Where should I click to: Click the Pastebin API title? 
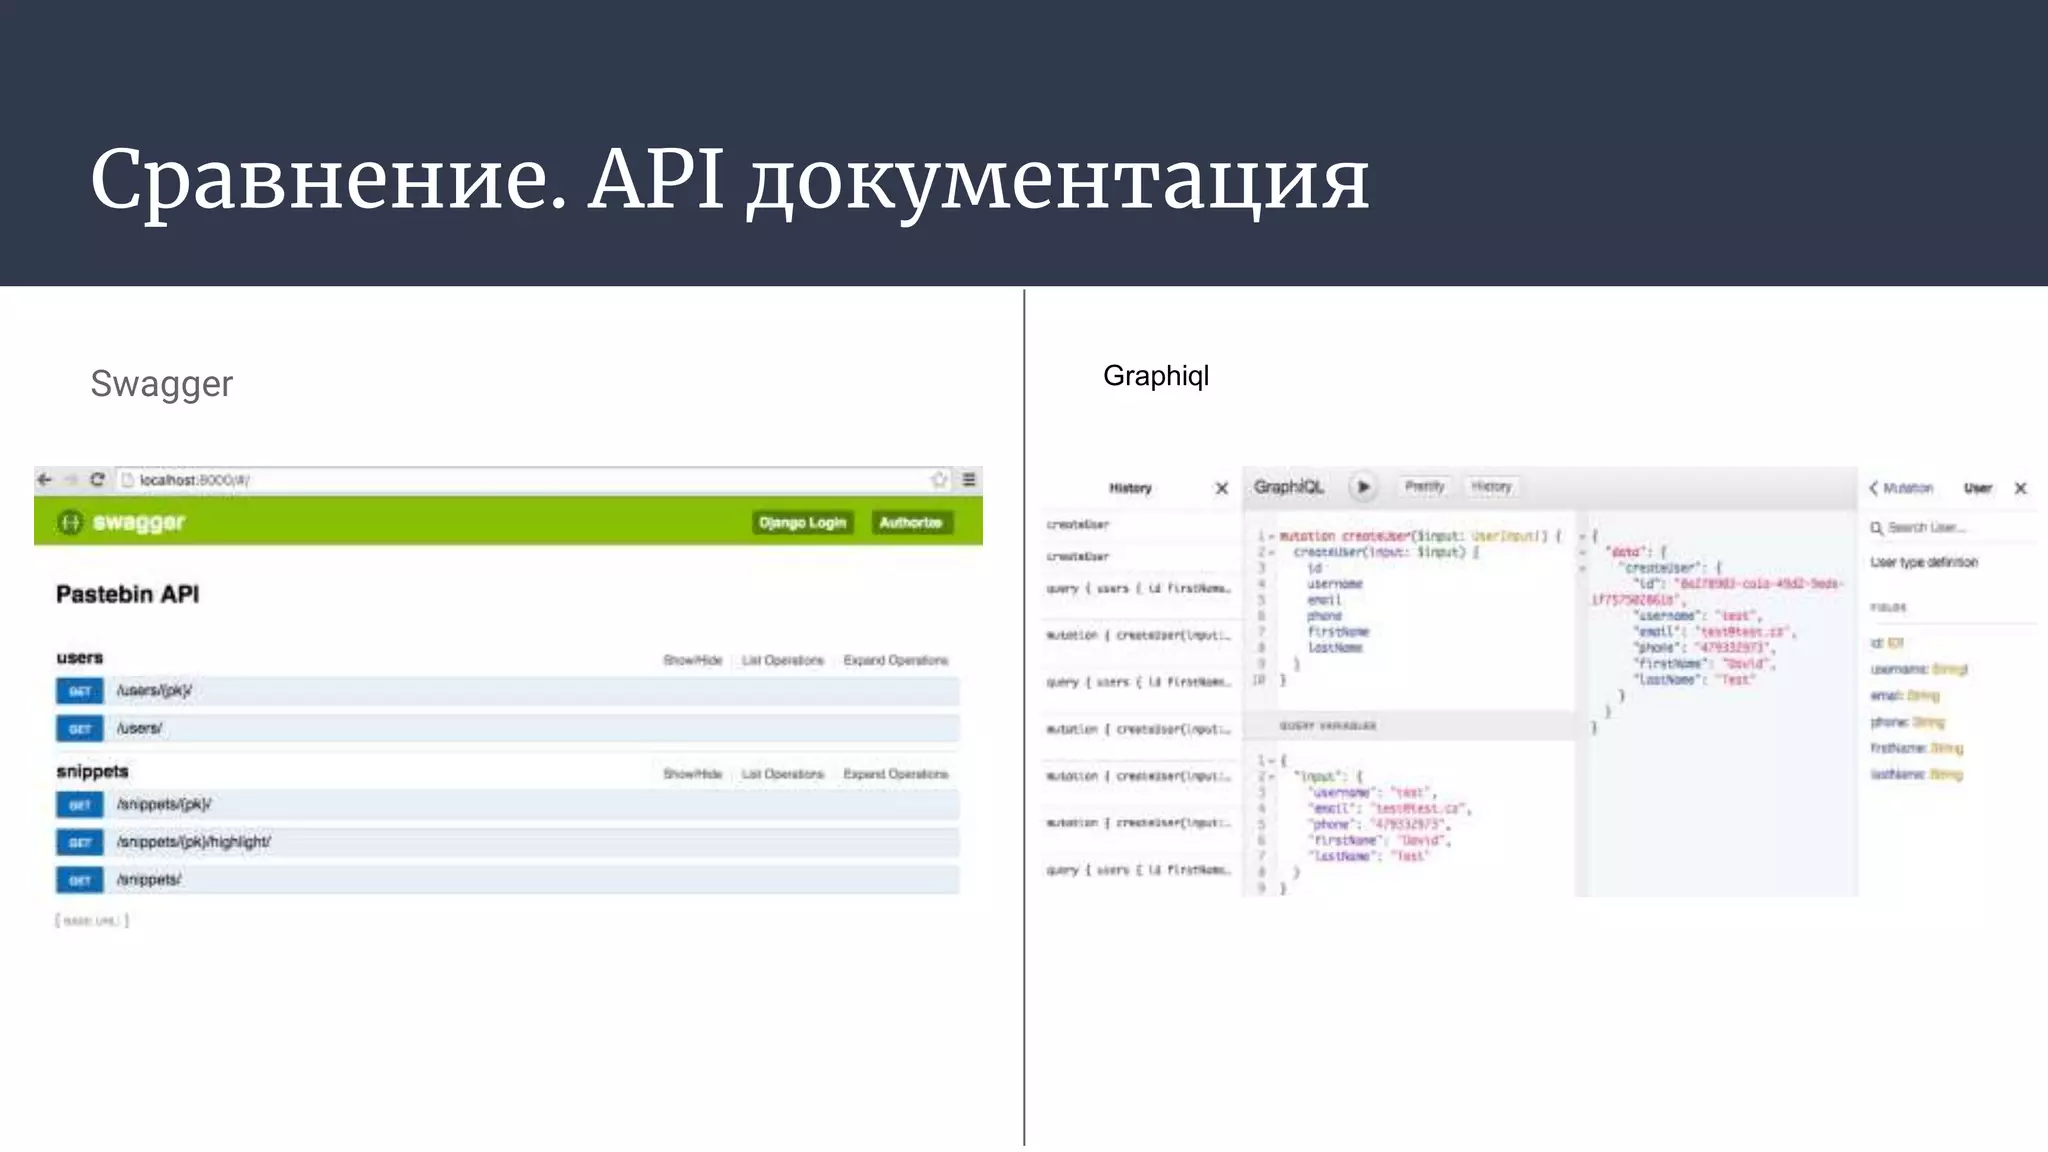(128, 594)
